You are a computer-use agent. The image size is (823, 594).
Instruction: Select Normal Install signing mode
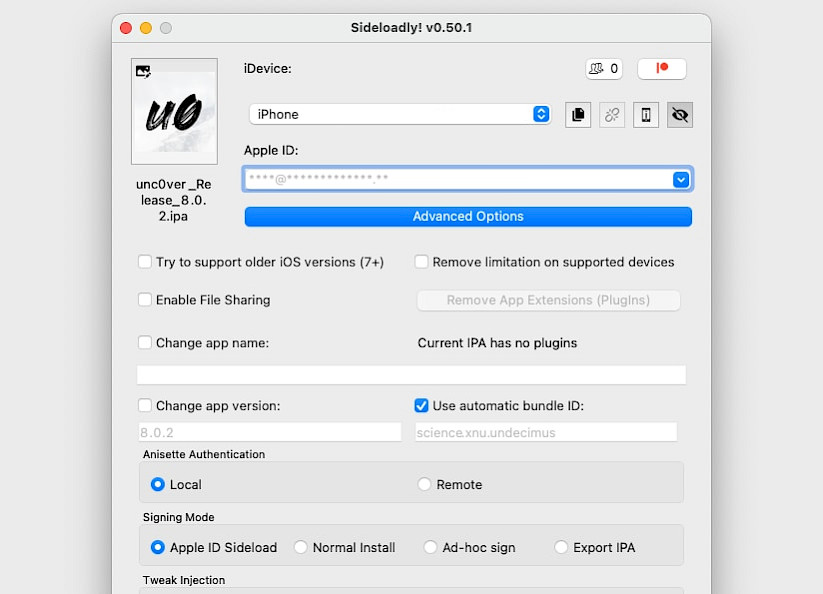tap(301, 547)
